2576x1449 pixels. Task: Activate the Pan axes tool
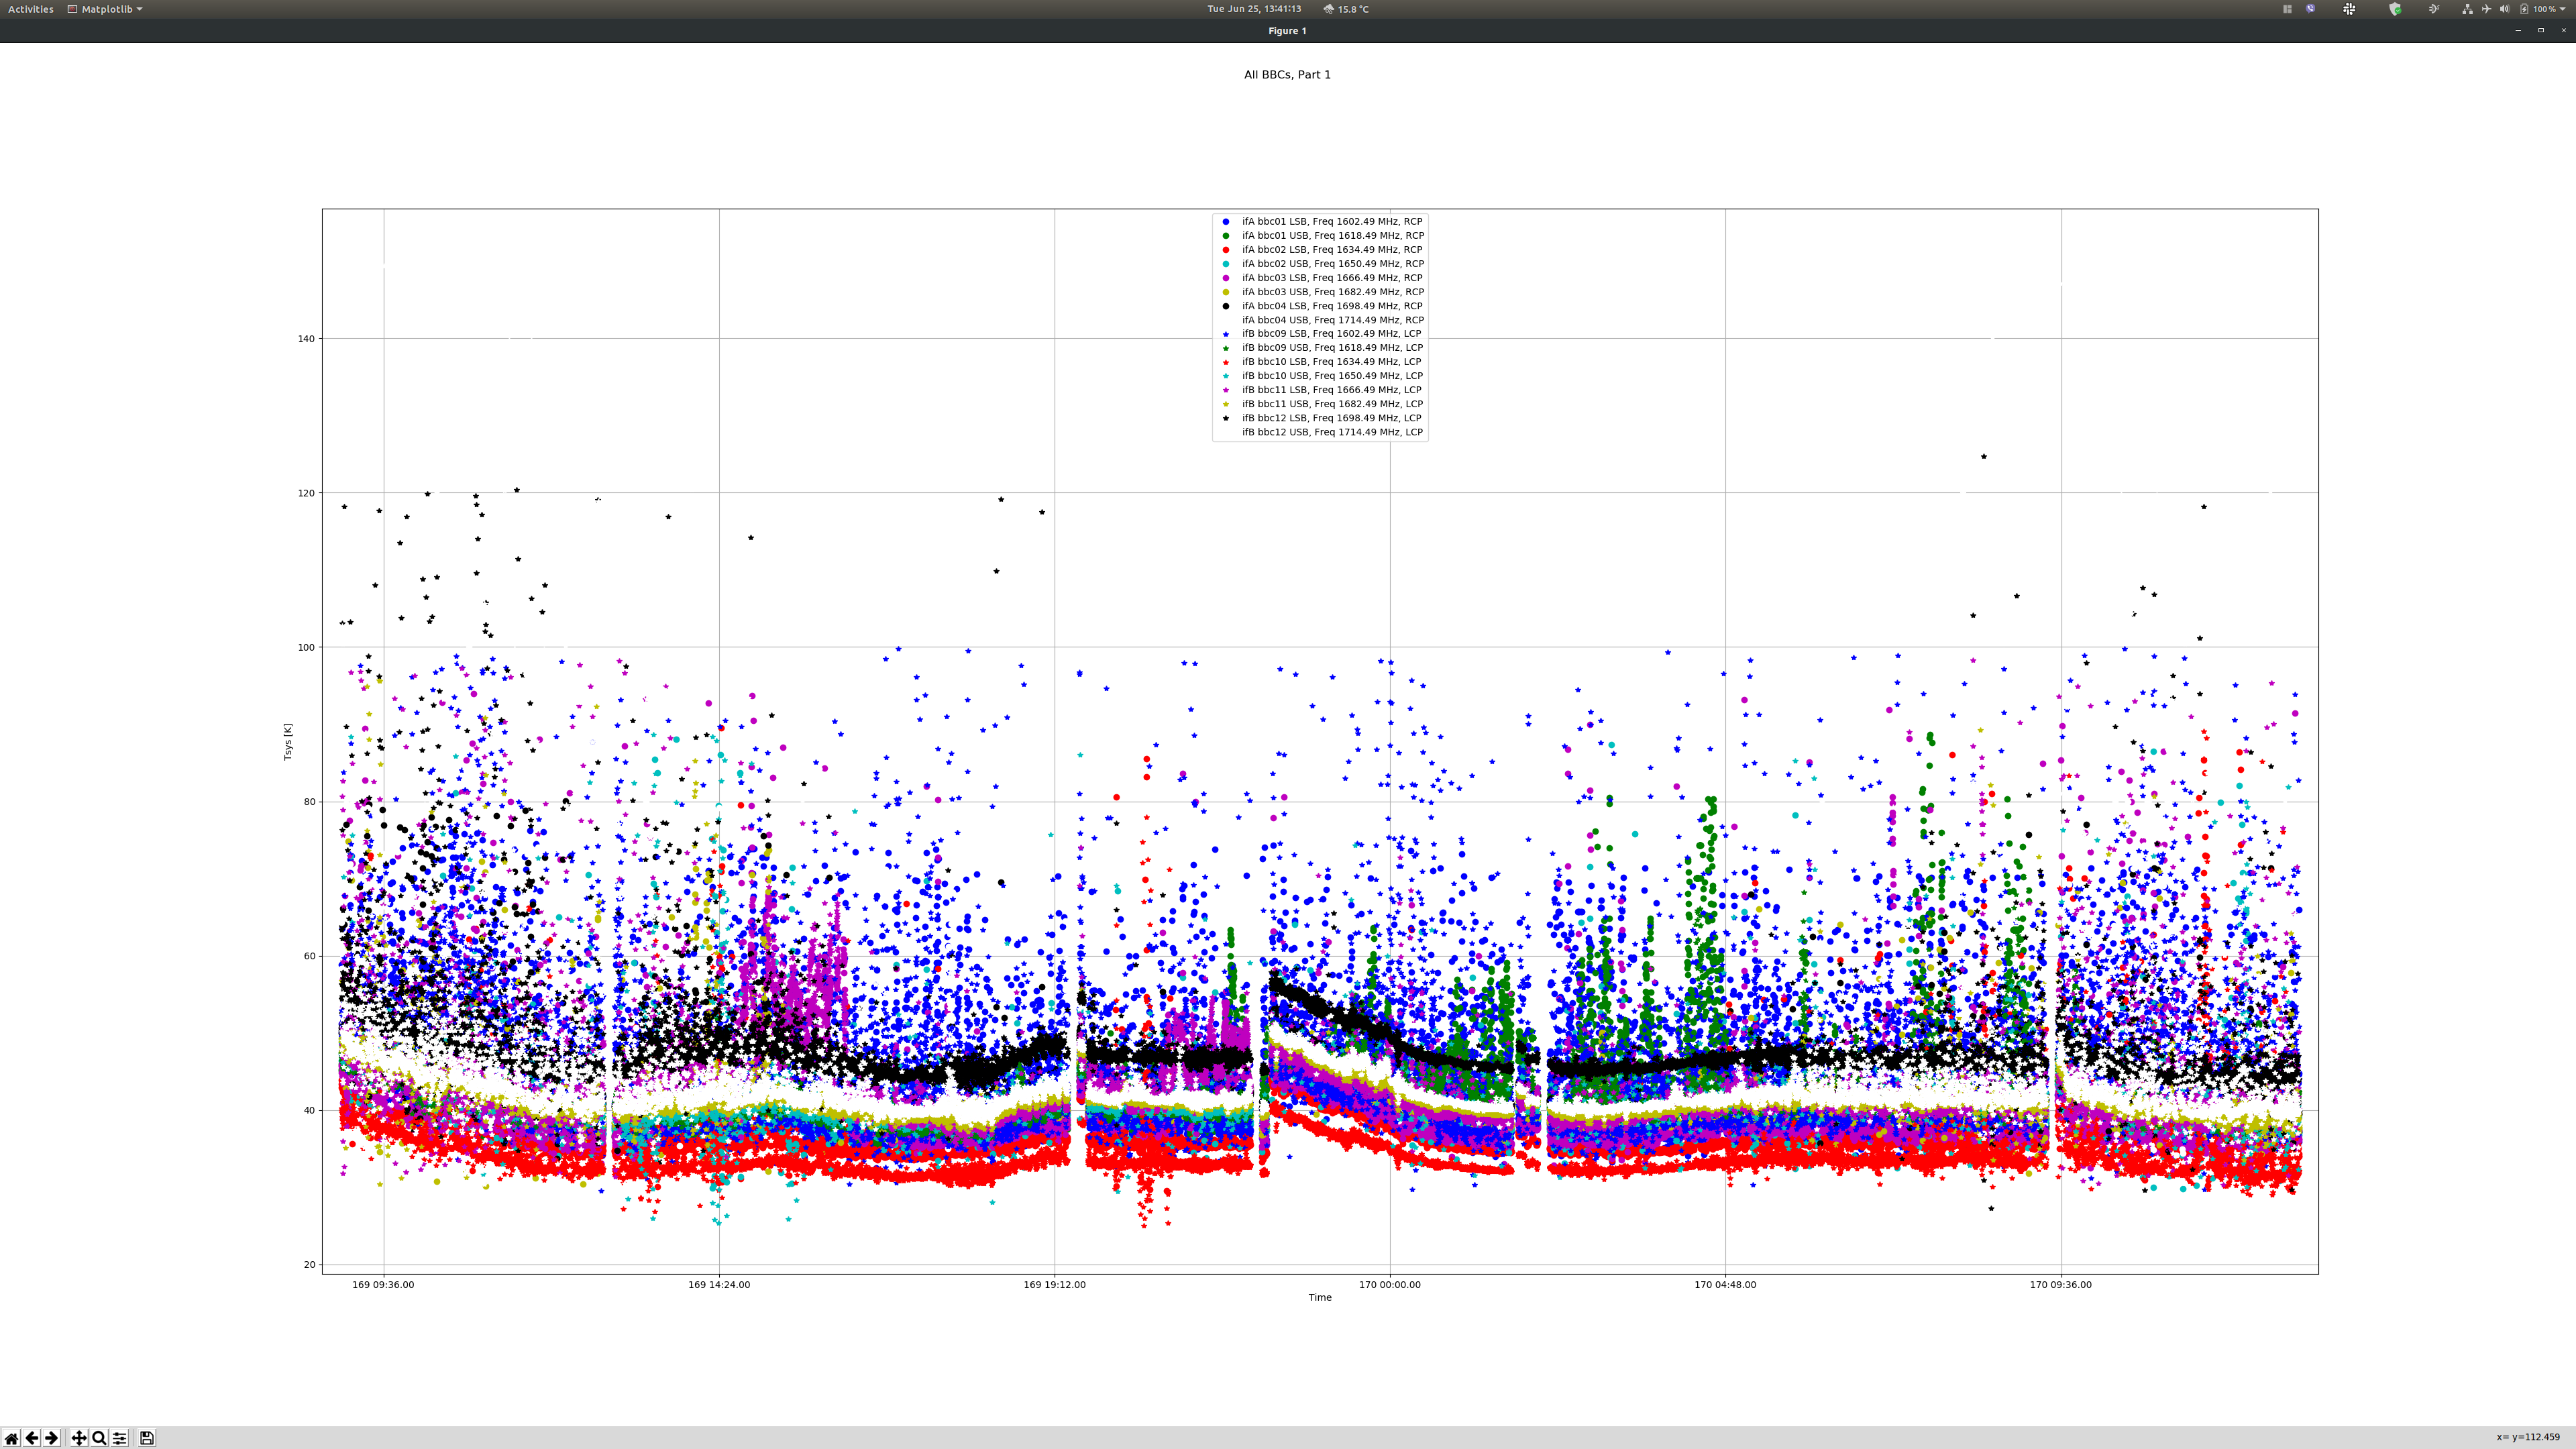coord(78,1438)
